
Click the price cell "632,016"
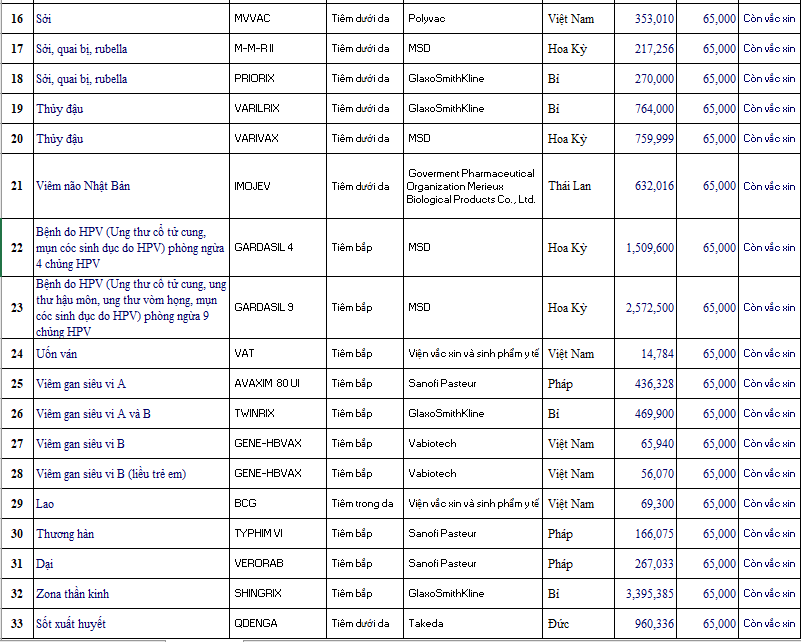(645, 186)
